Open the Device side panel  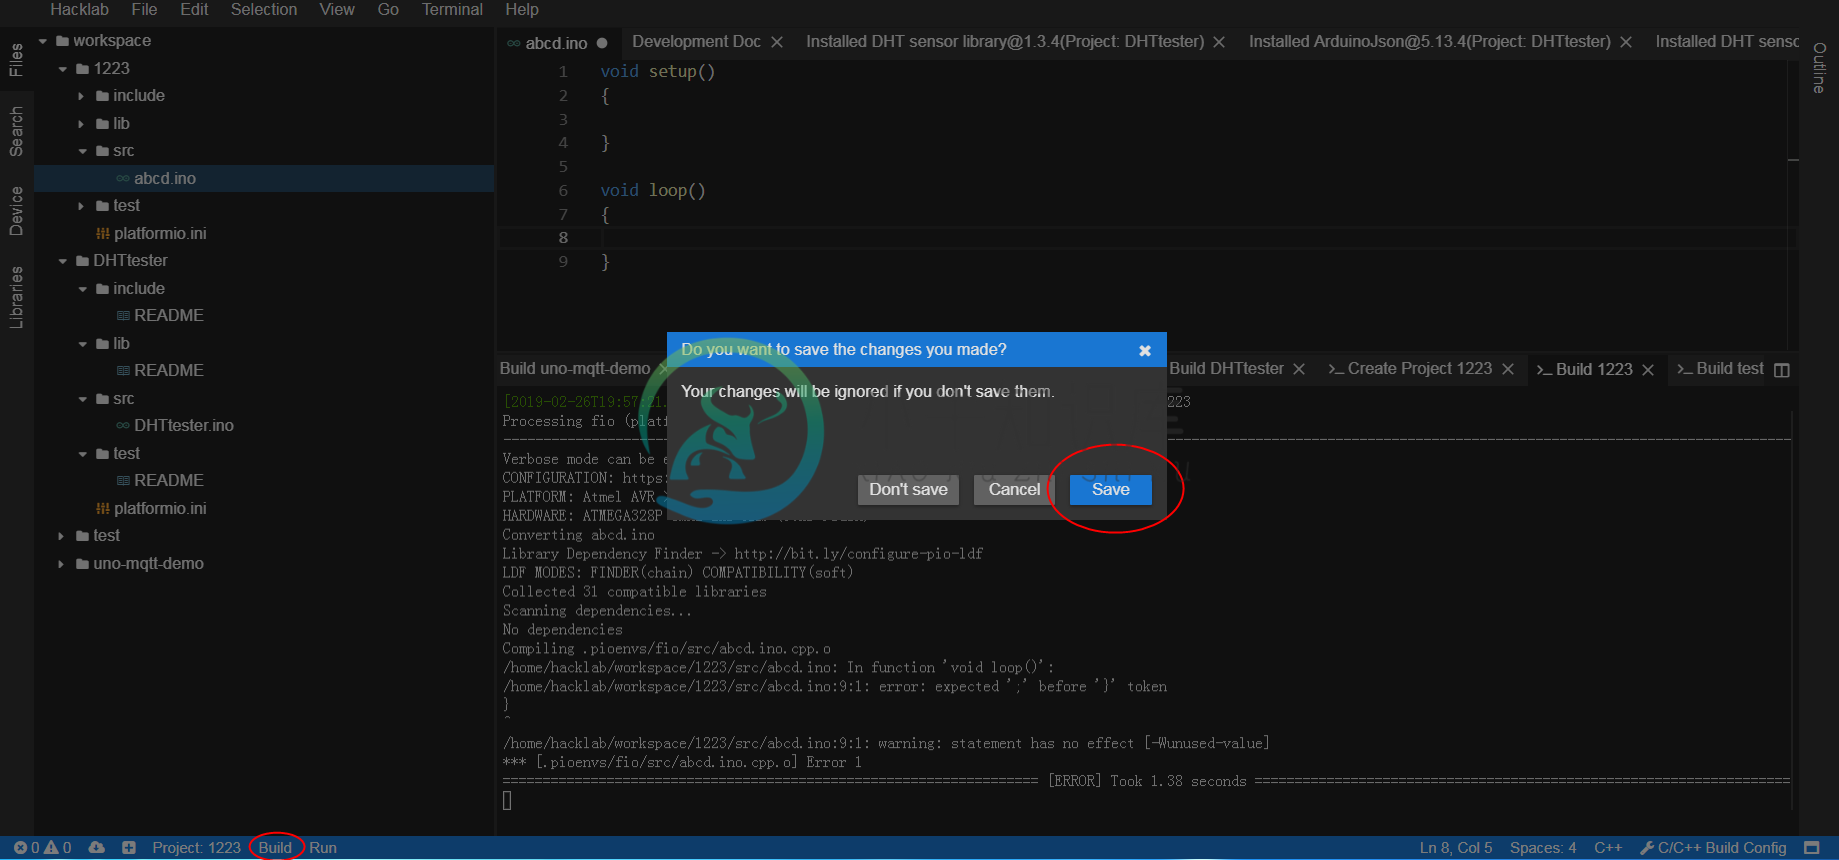16,211
